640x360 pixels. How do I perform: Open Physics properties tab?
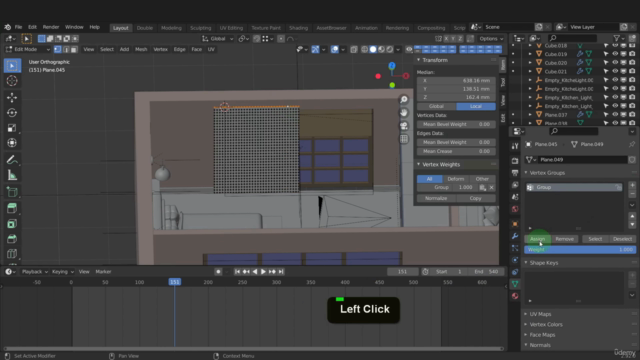pos(515,260)
